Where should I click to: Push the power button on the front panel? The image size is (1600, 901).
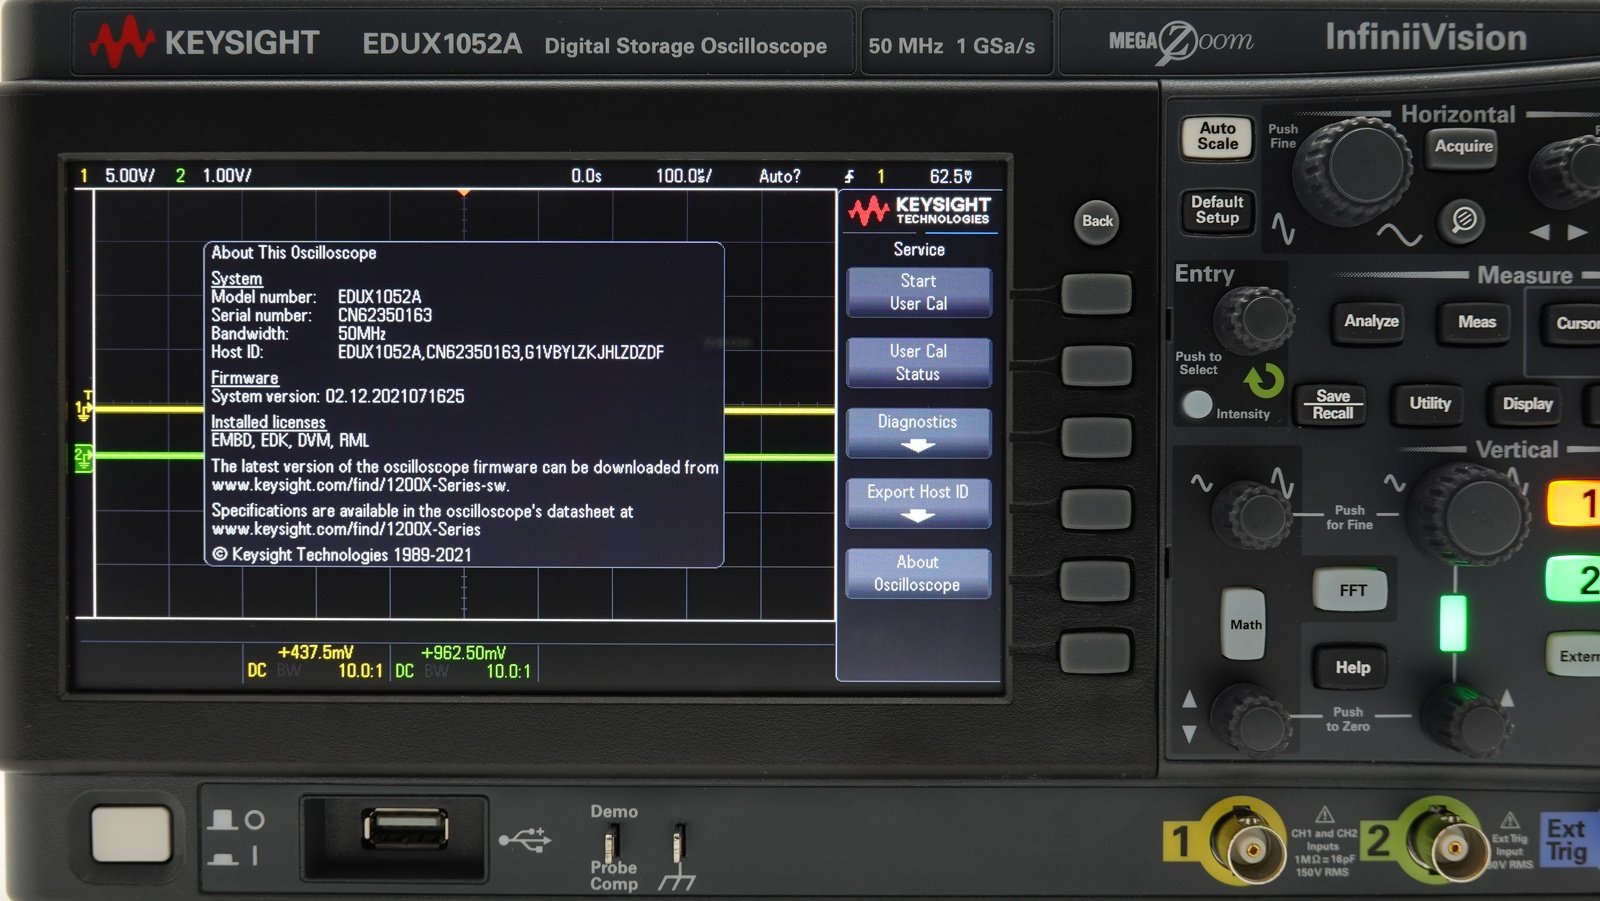click(131, 834)
